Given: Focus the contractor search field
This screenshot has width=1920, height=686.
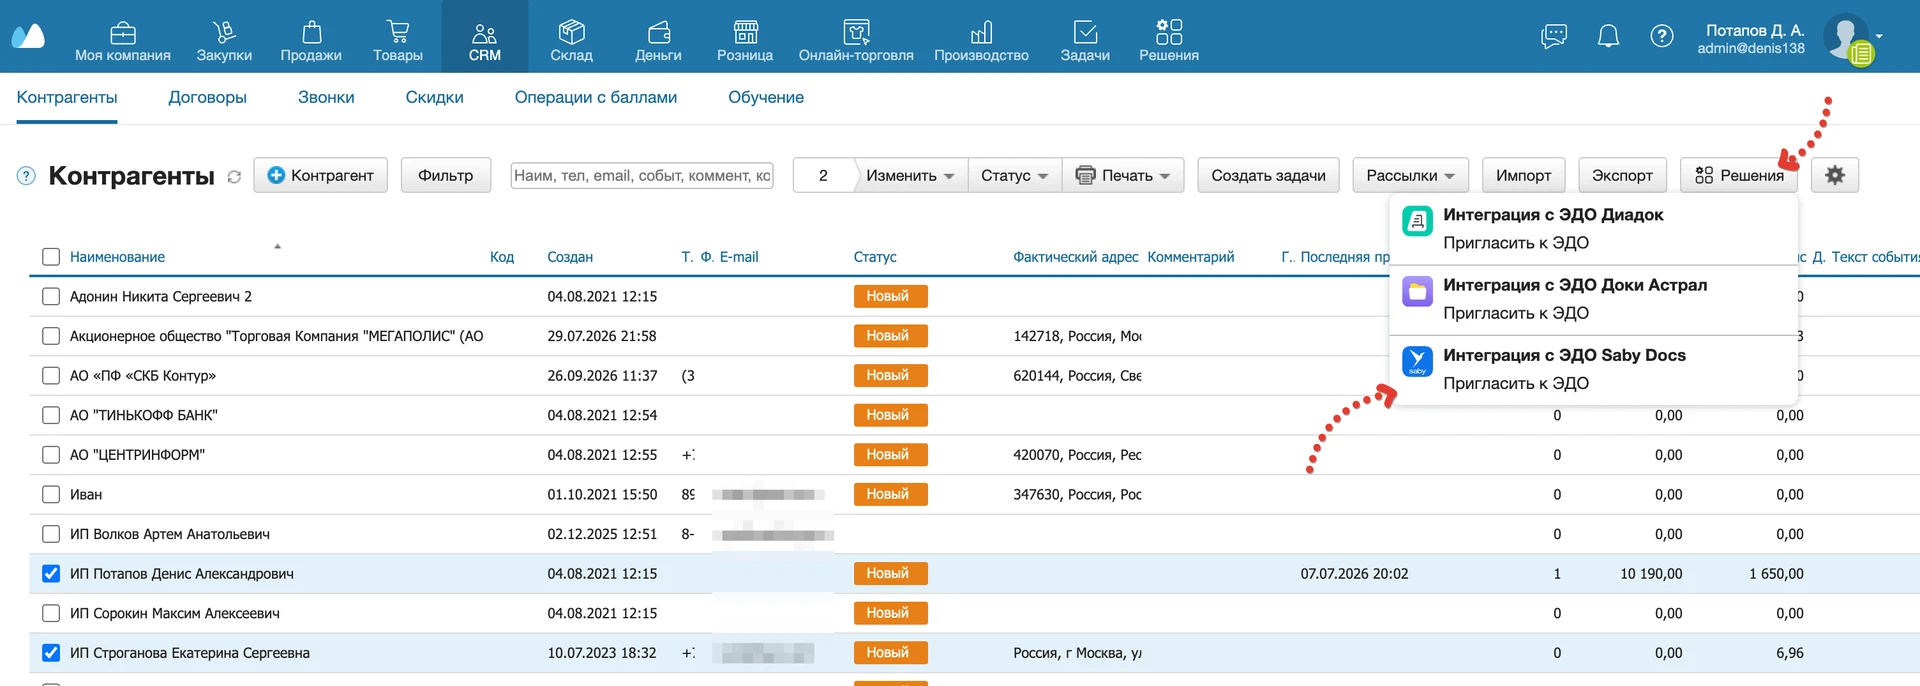Looking at the screenshot, I should pos(642,175).
